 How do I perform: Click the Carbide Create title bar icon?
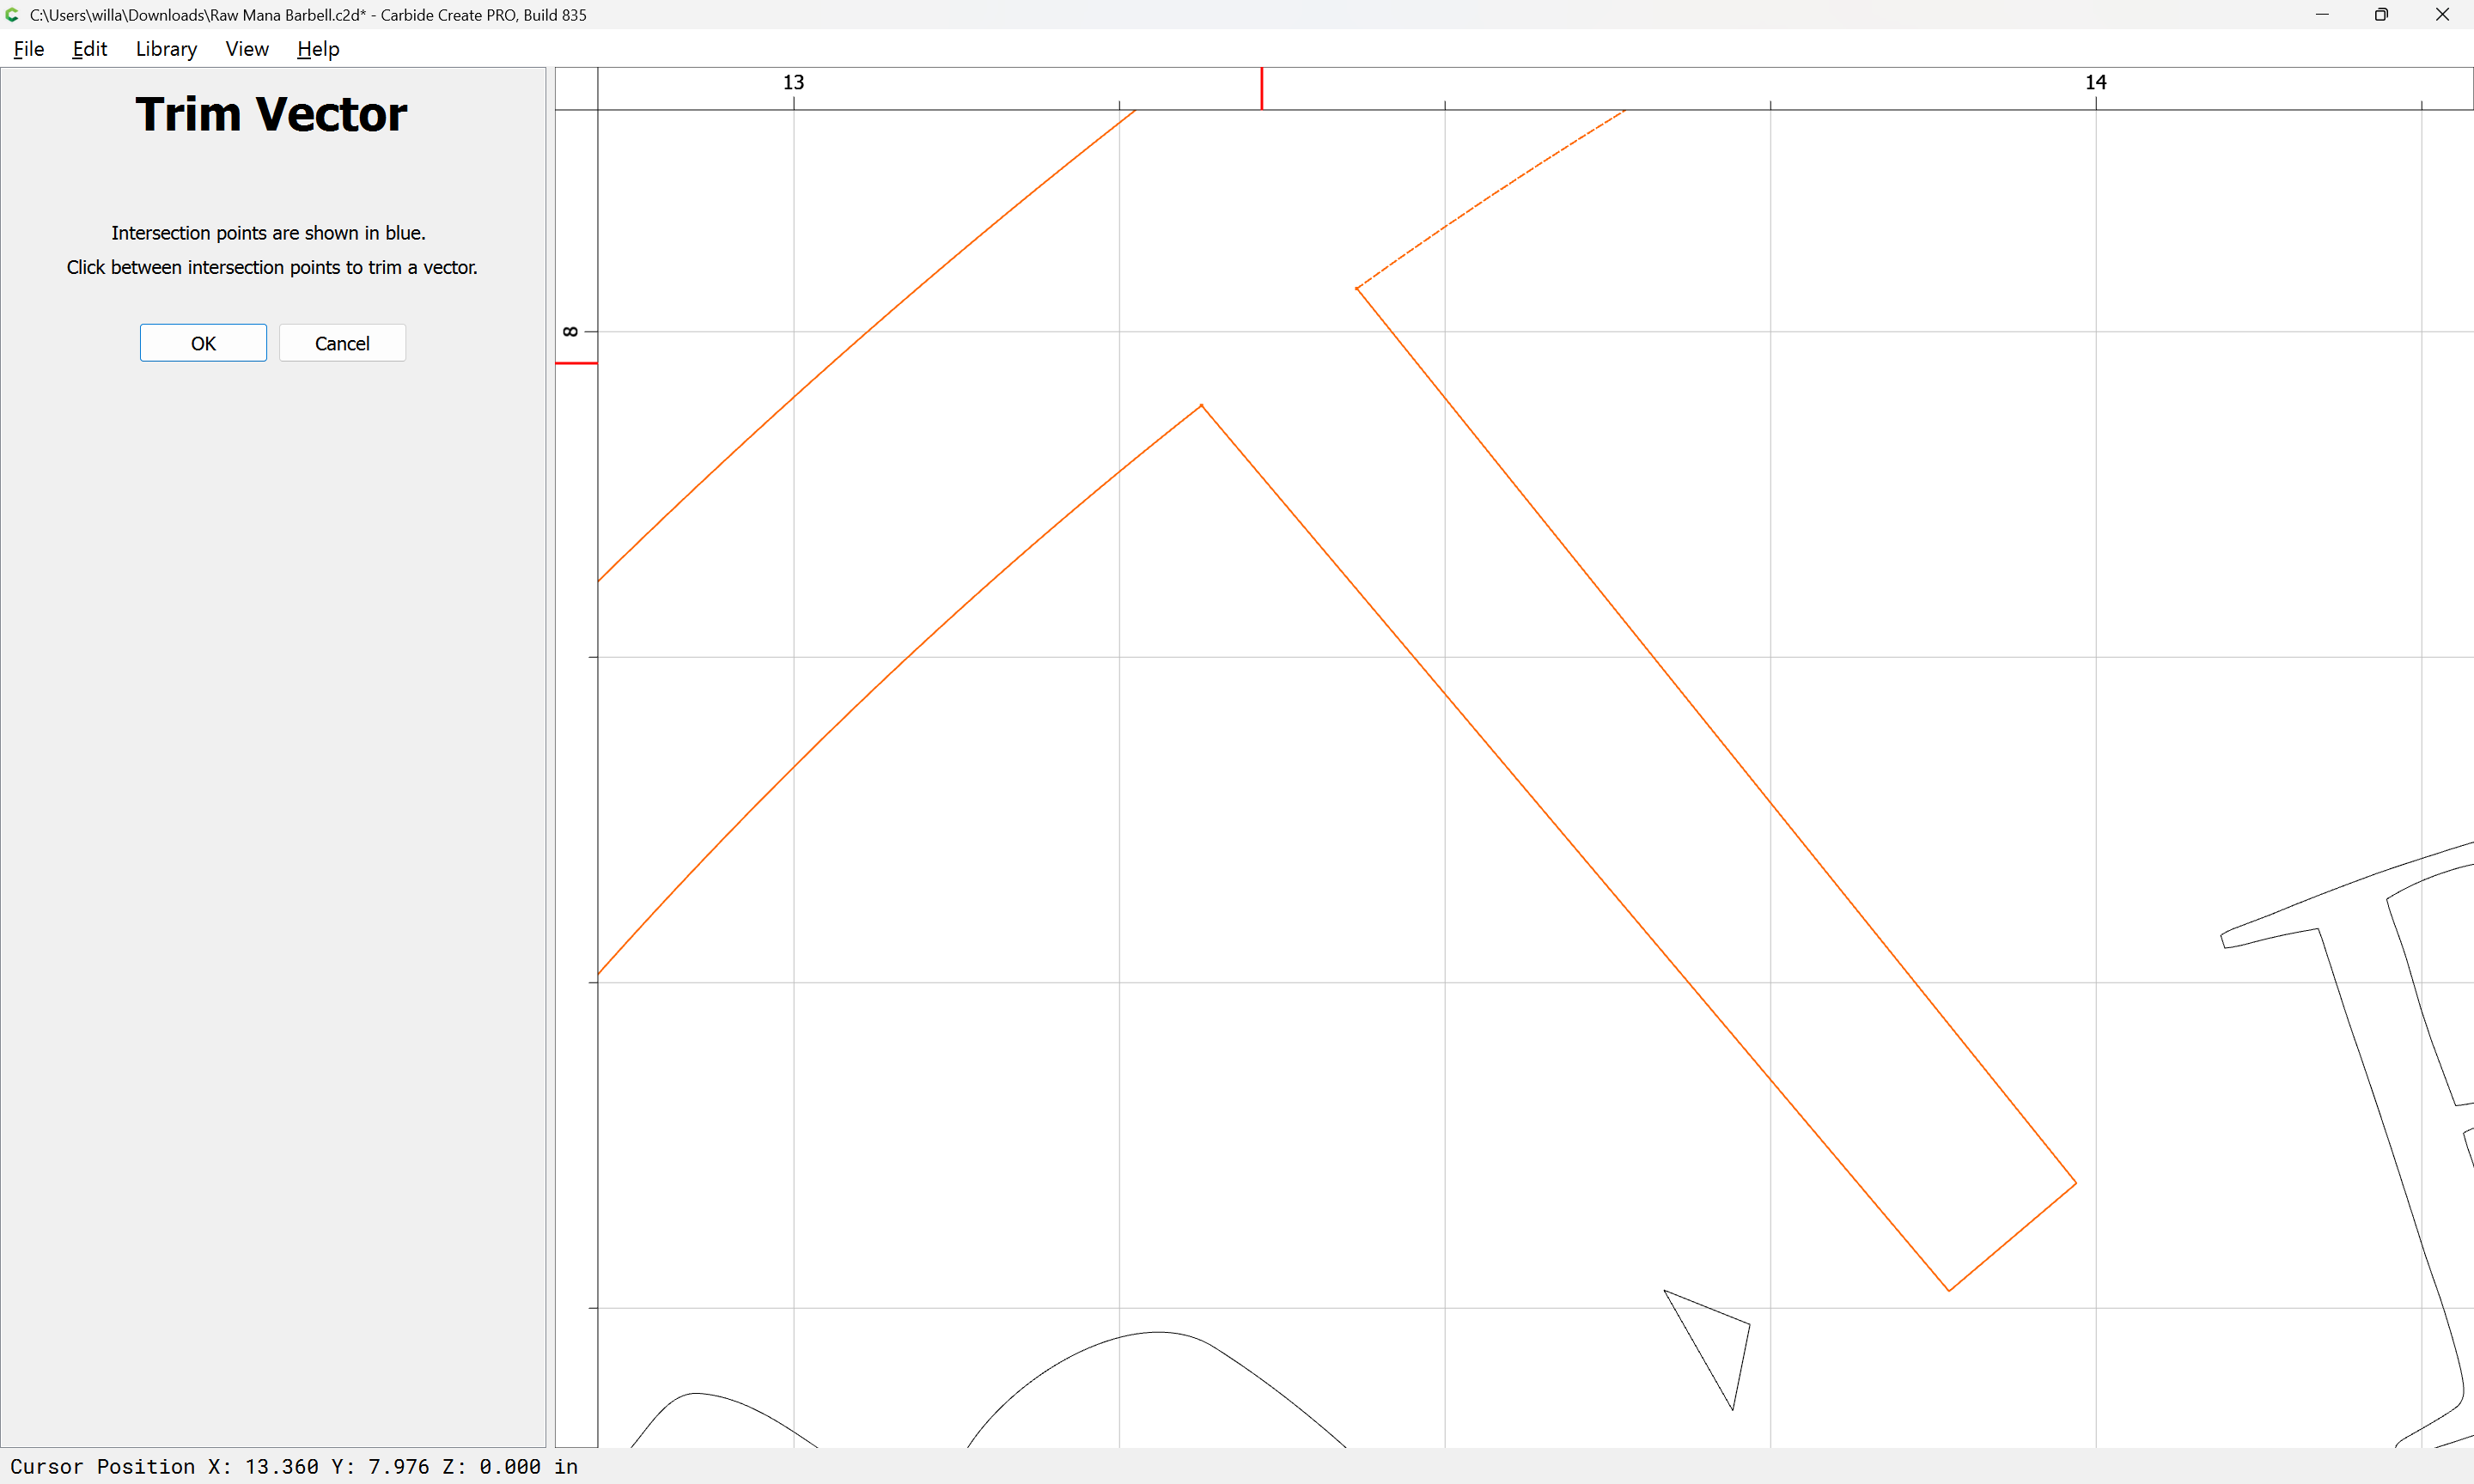tap(12, 15)
